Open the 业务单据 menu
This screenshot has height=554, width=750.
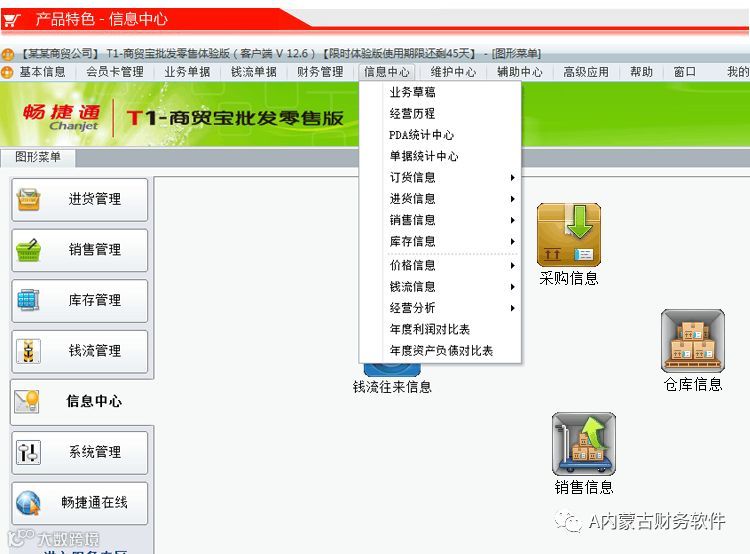pos(187,72)
